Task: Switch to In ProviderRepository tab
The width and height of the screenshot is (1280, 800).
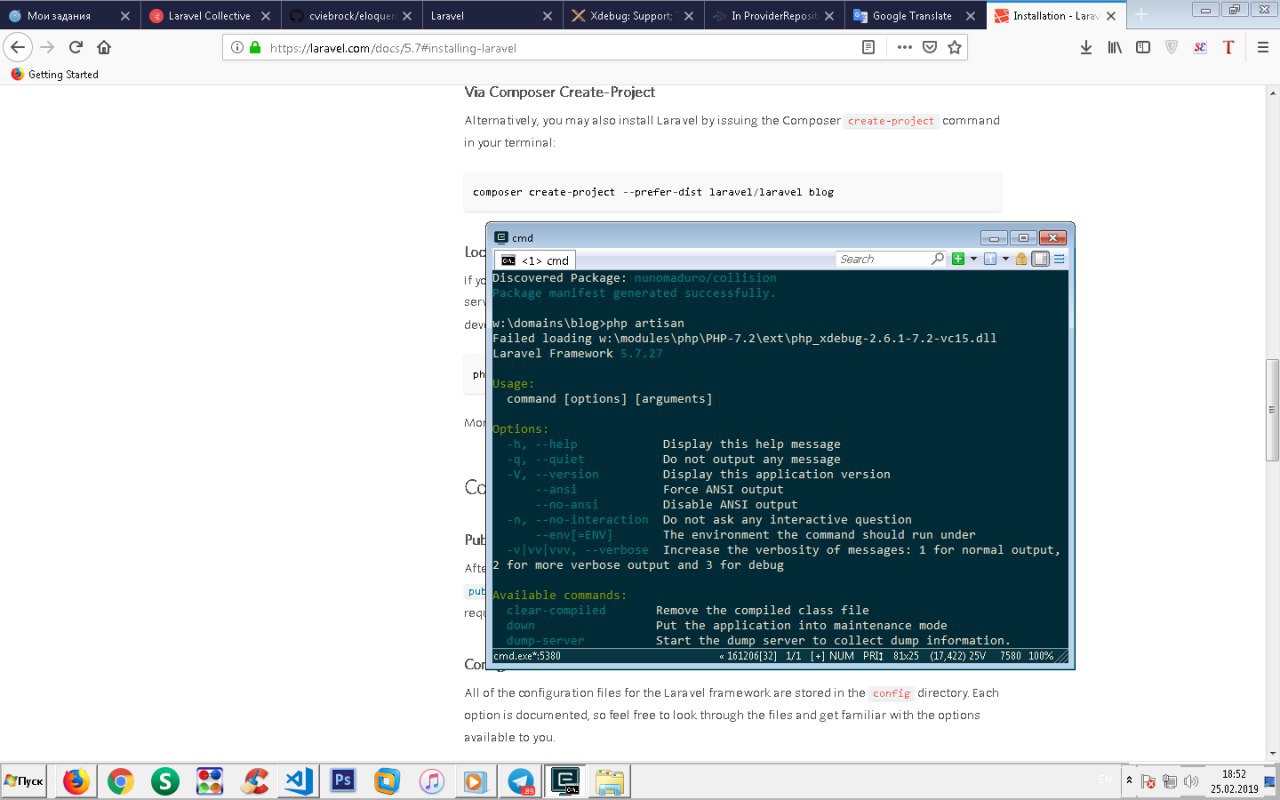Action: [x=772, y=15]
